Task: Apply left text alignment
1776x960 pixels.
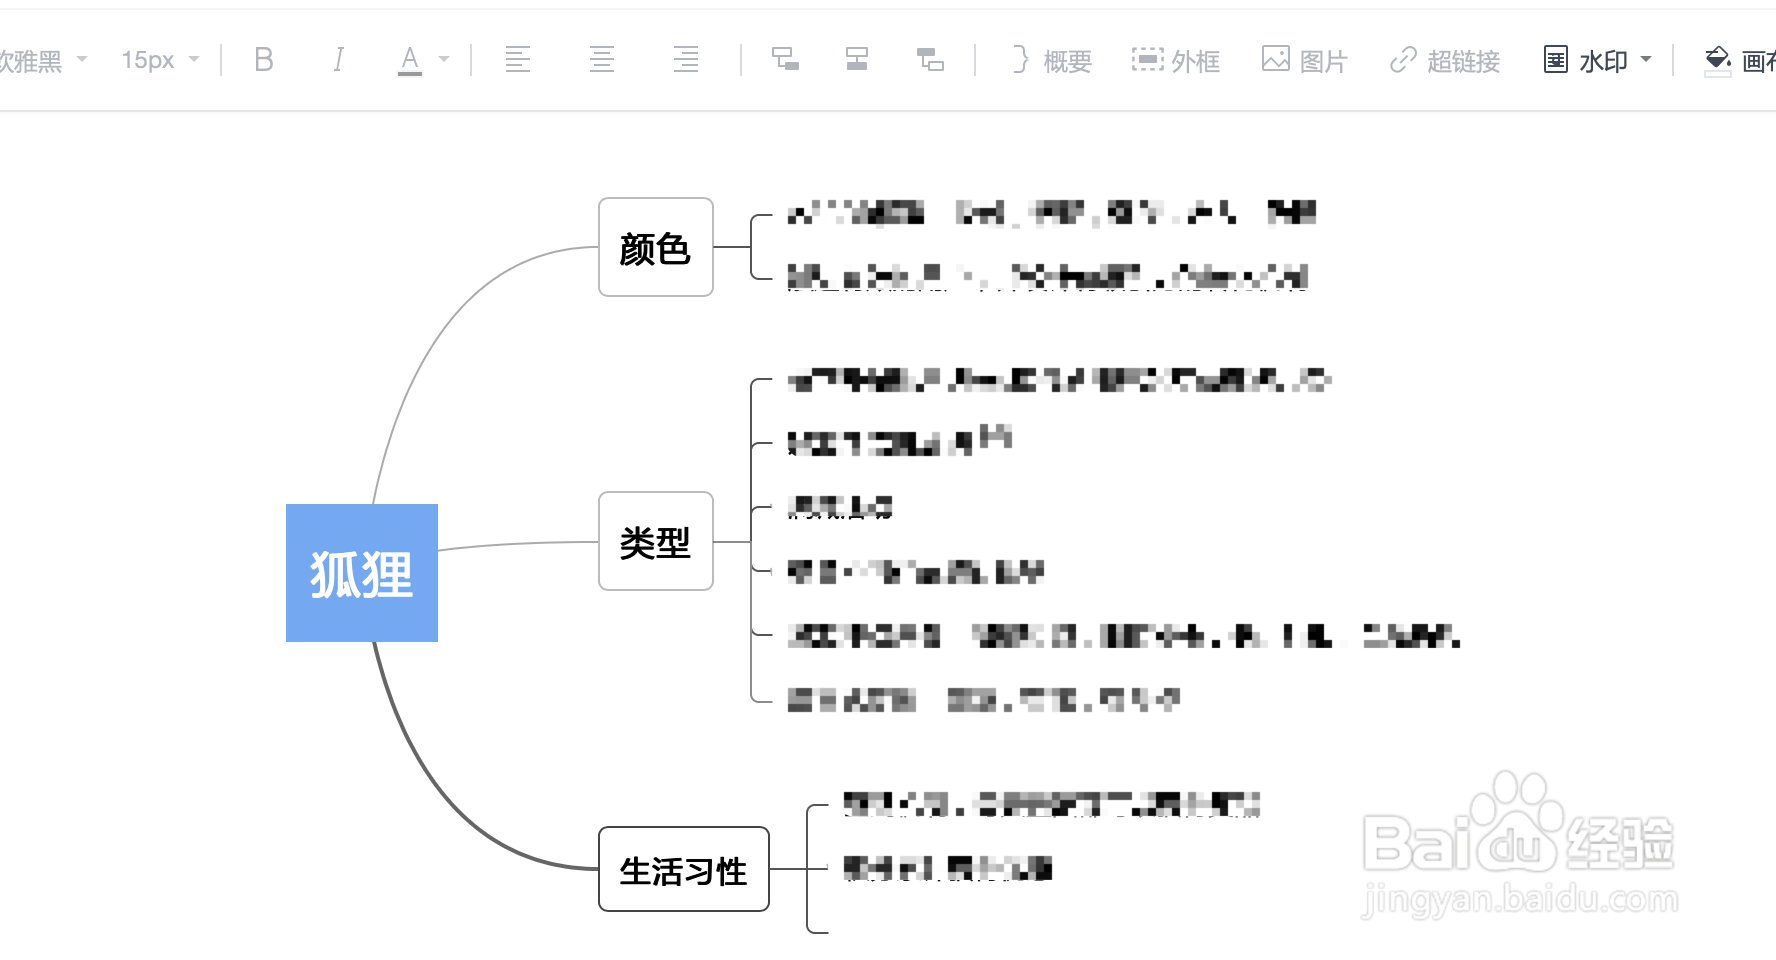Action: coord(517,60)
